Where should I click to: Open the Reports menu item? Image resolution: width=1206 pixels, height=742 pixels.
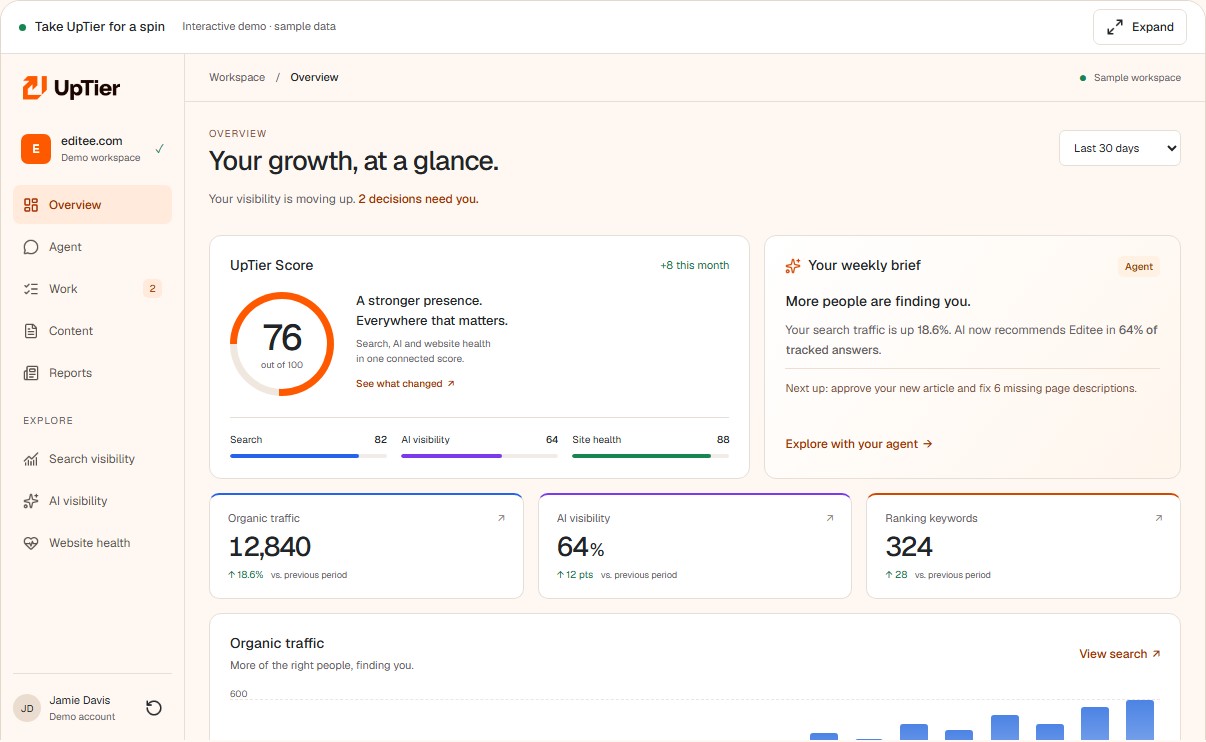point(92,373)
